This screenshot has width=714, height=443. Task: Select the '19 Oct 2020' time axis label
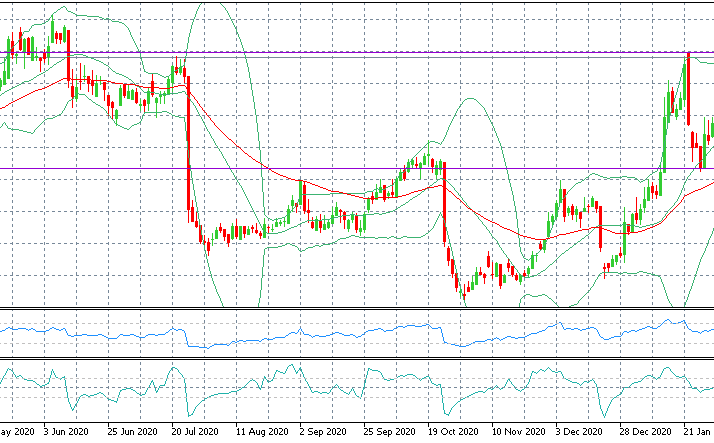453,431
